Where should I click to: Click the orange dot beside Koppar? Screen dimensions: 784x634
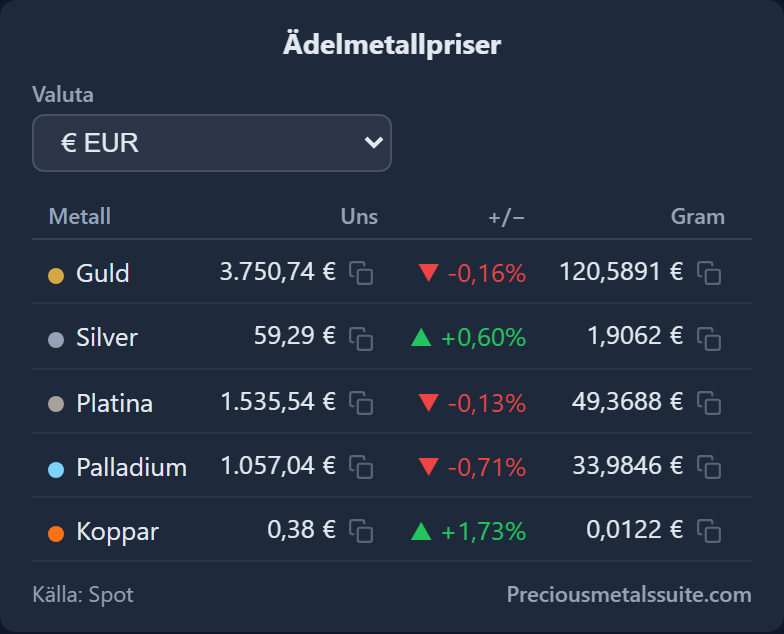click(x=56, y=534)
